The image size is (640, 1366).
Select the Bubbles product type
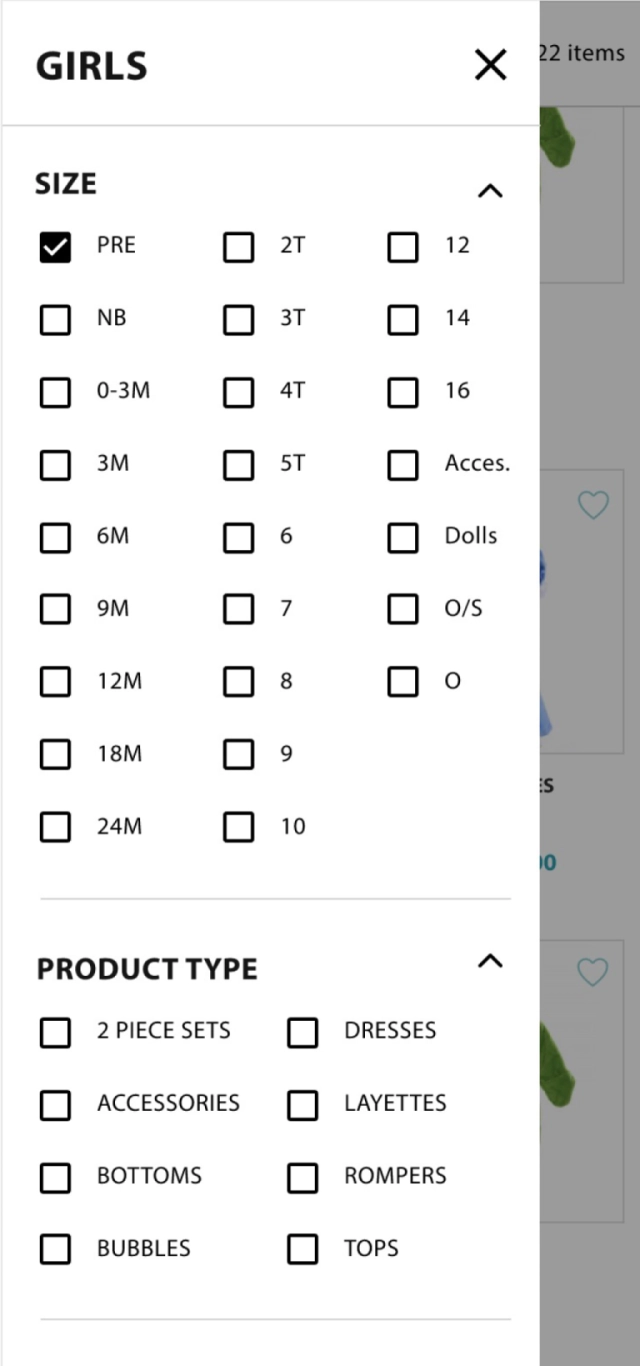55,1249
